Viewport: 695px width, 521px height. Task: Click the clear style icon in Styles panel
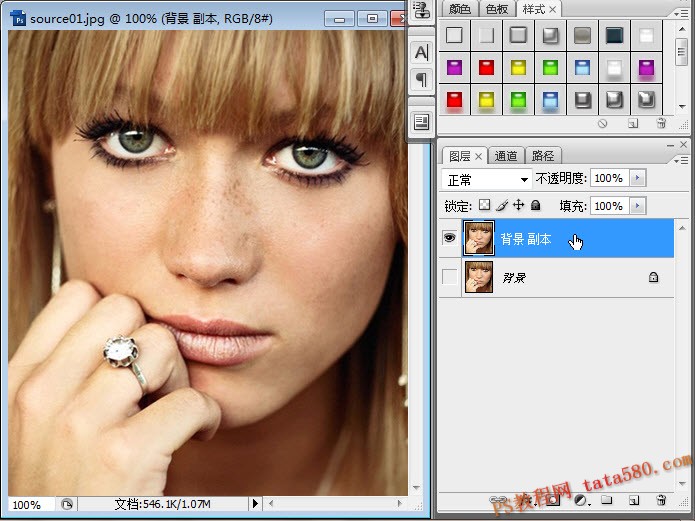pos(602,124)
